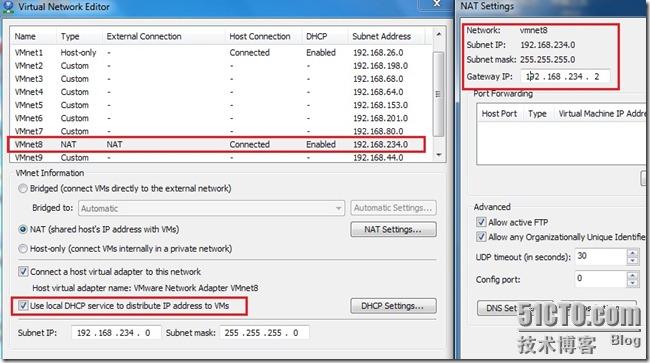
Task: Click network list scroll up arrow
Action: tap(439, 35)
